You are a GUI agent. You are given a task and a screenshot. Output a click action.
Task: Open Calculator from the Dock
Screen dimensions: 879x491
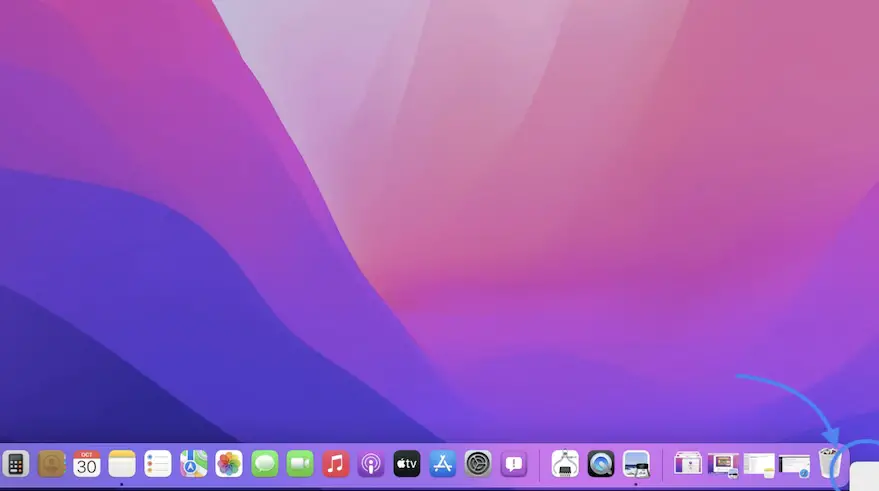click(x=16, y=464)
